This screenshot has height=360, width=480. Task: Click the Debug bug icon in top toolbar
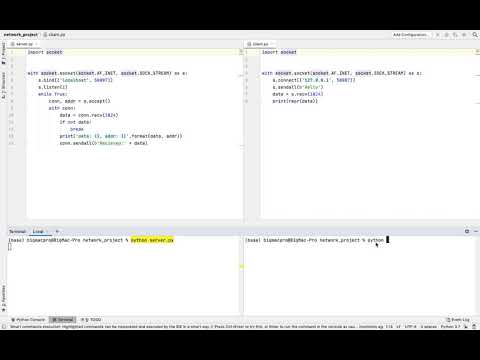[x=447, y=35]
